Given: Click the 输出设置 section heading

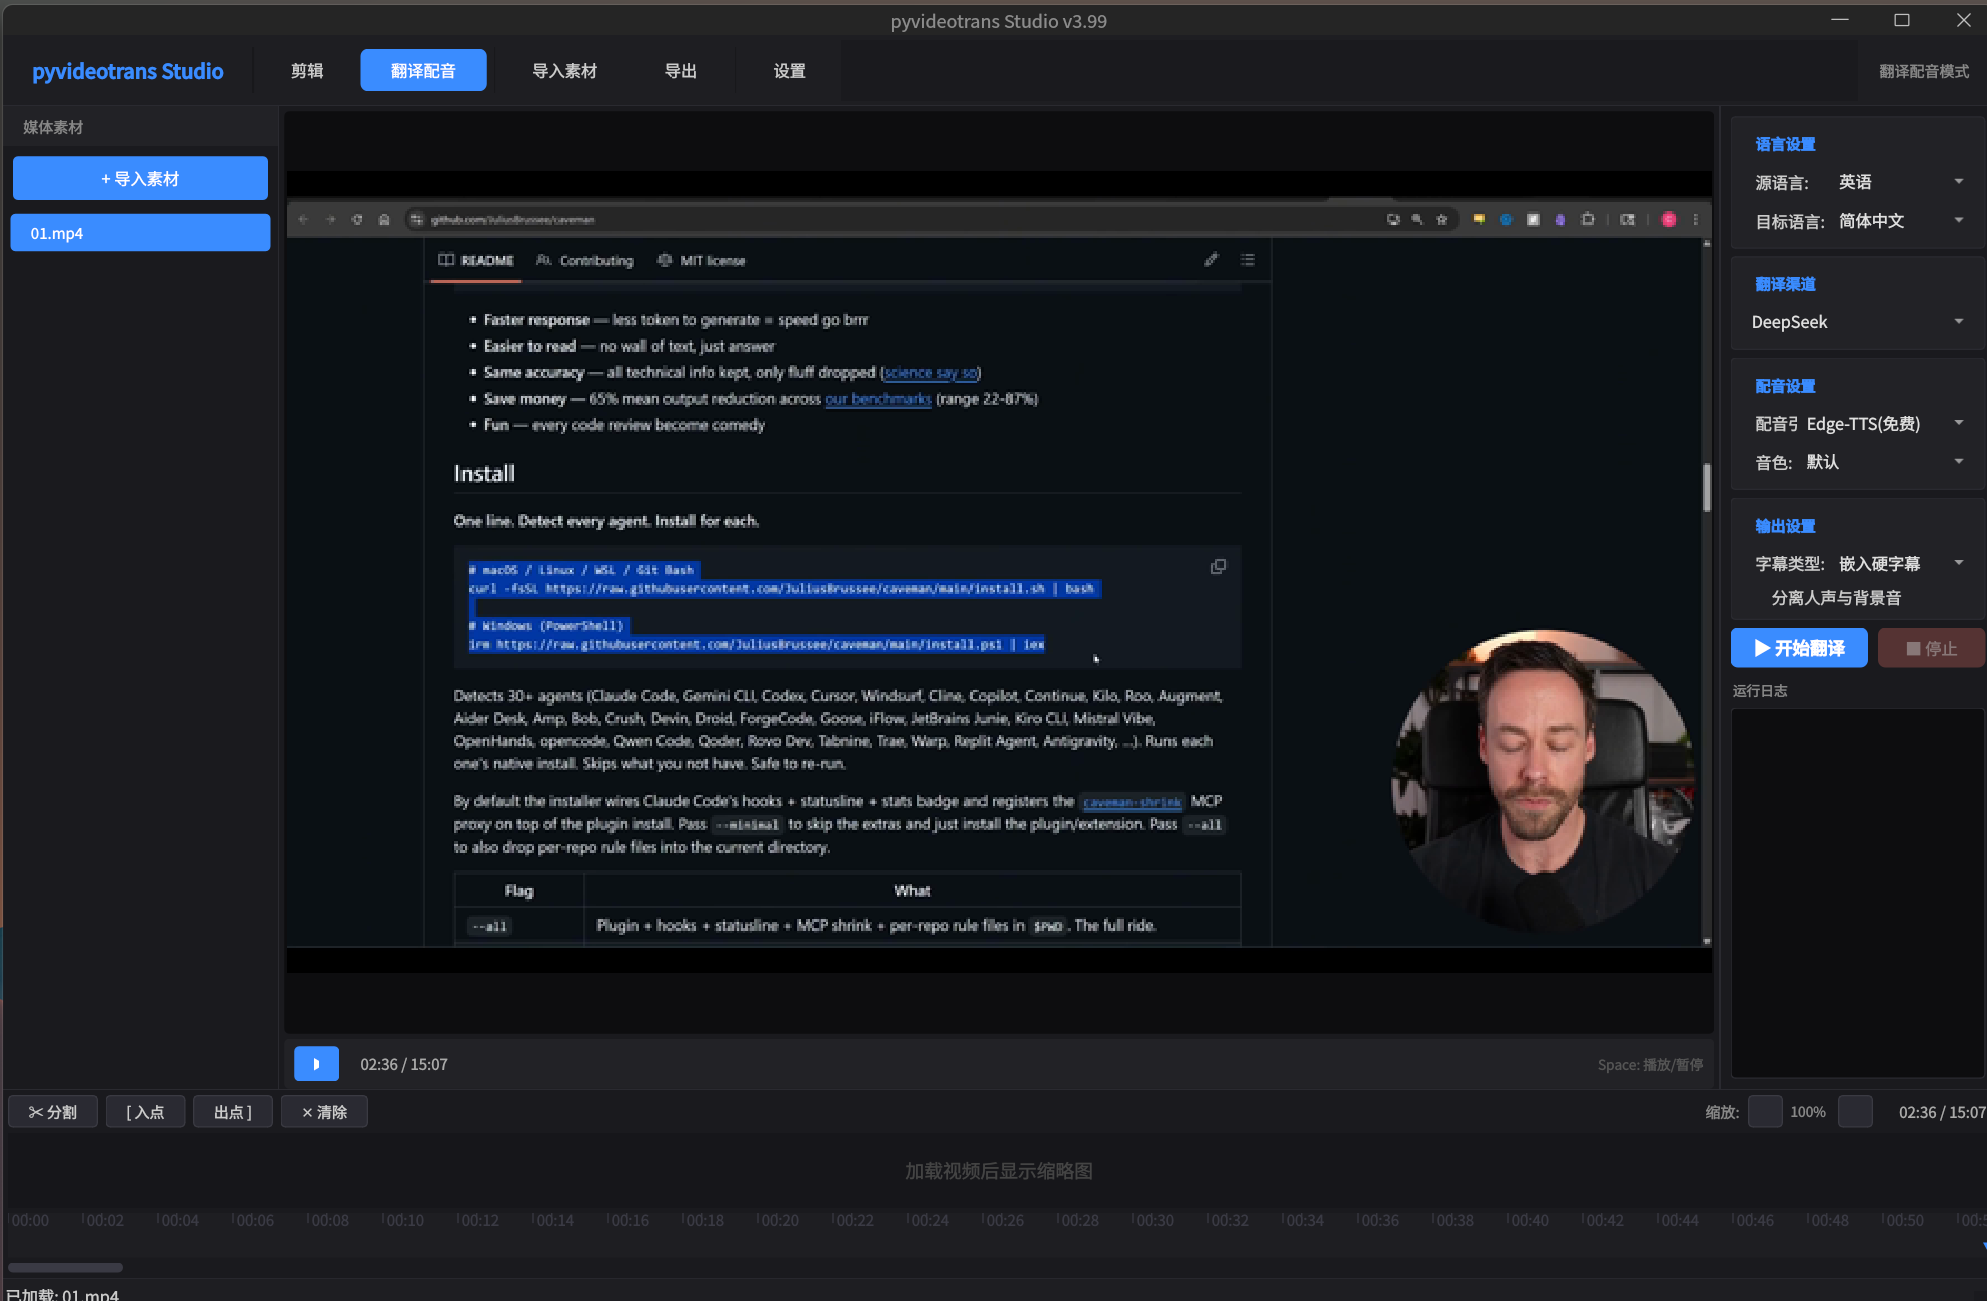Looking at the screenshot, I should pyautogui.click(x=1785, y=526).
